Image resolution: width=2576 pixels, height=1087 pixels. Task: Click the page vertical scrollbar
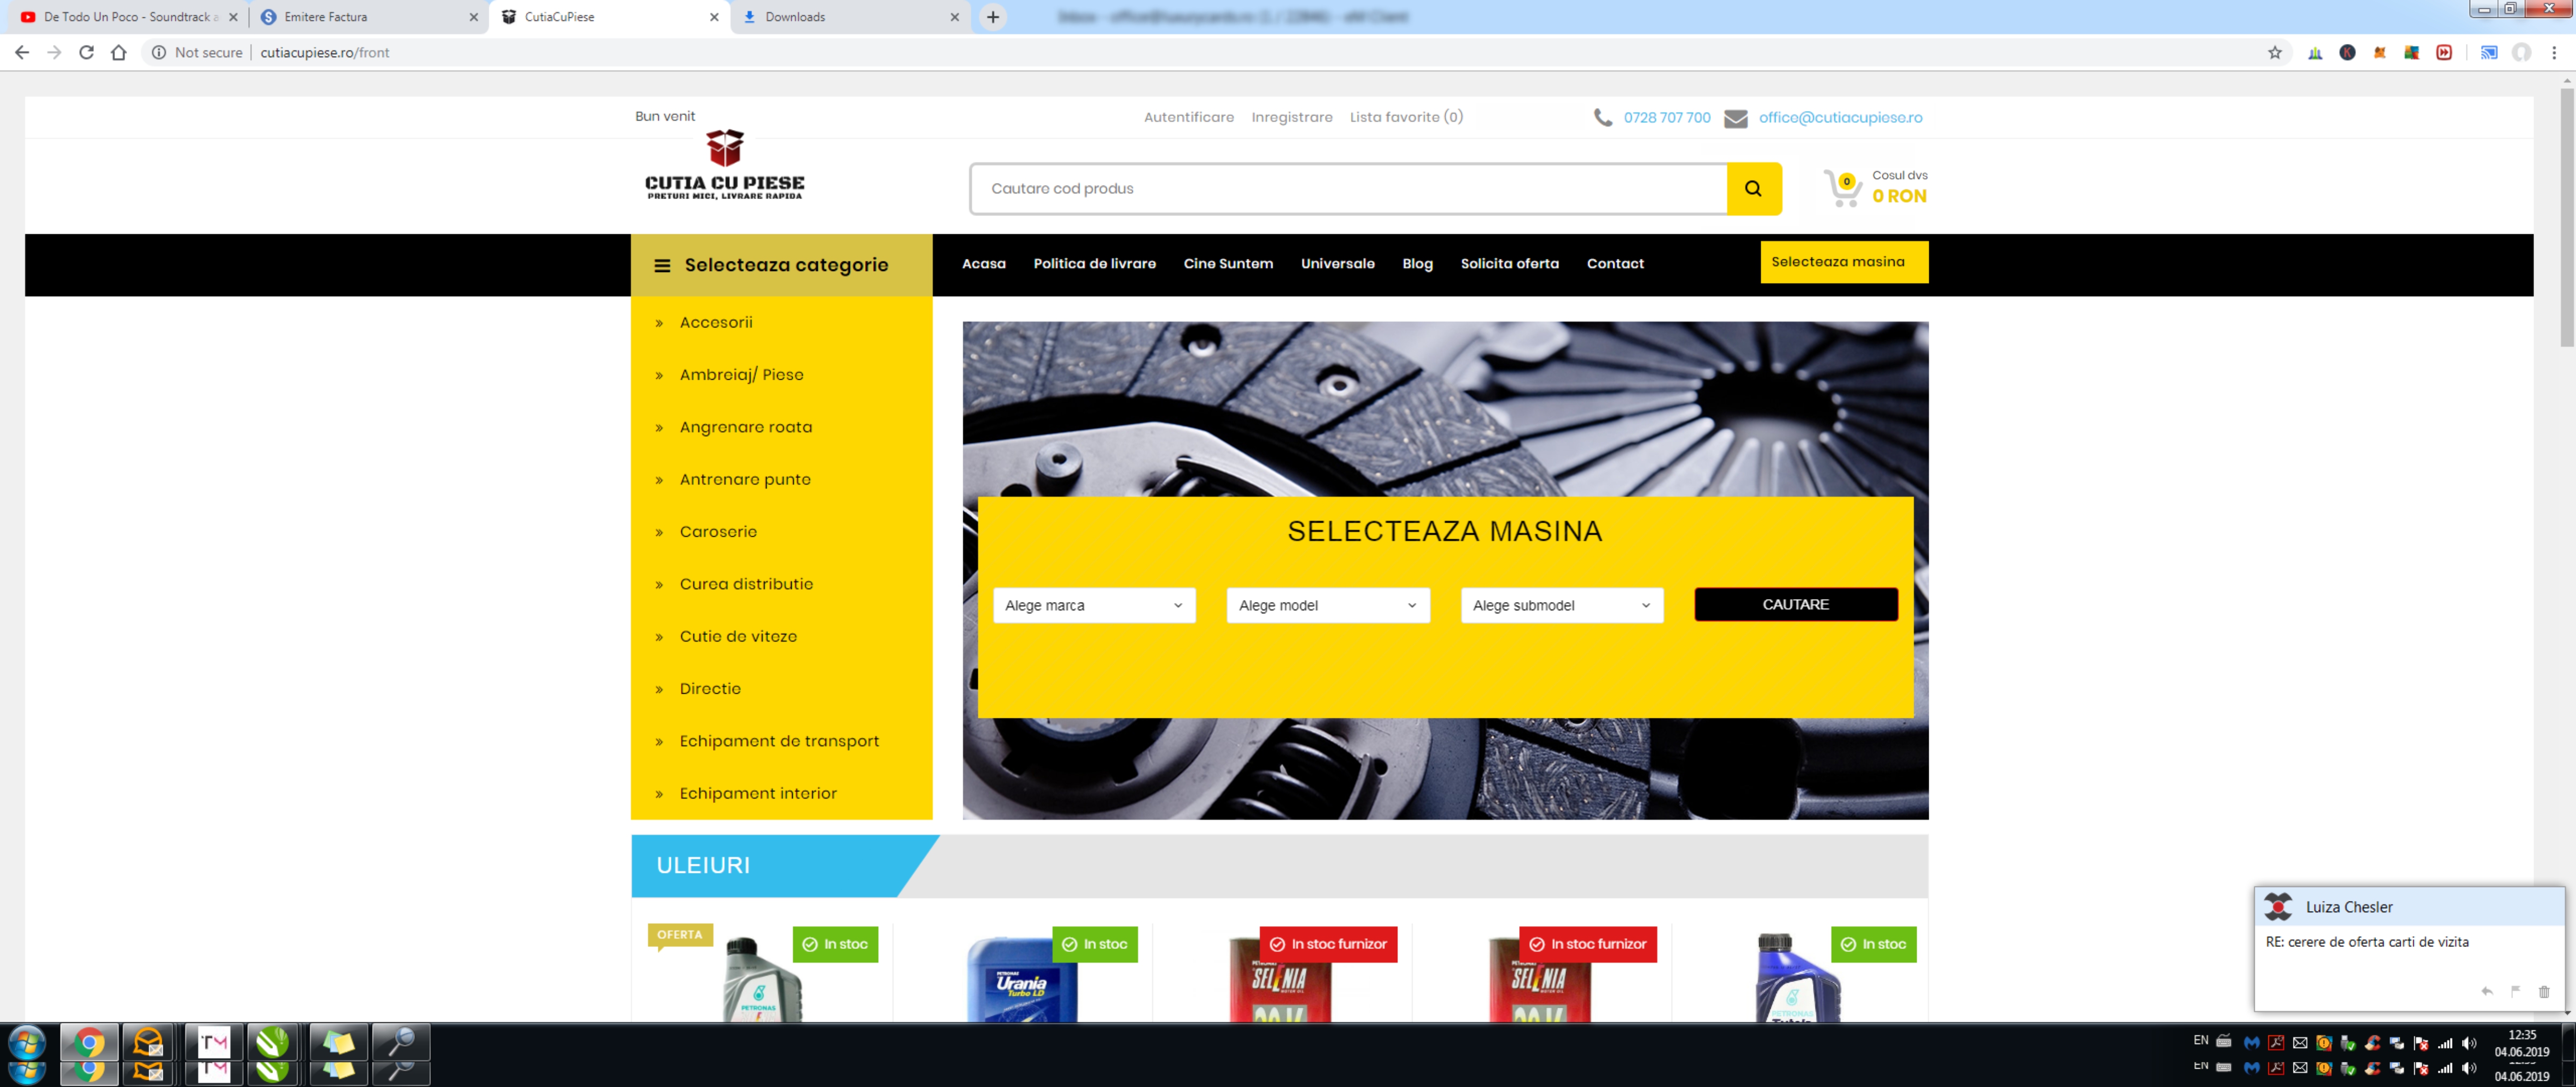(x=2566, y=219)
